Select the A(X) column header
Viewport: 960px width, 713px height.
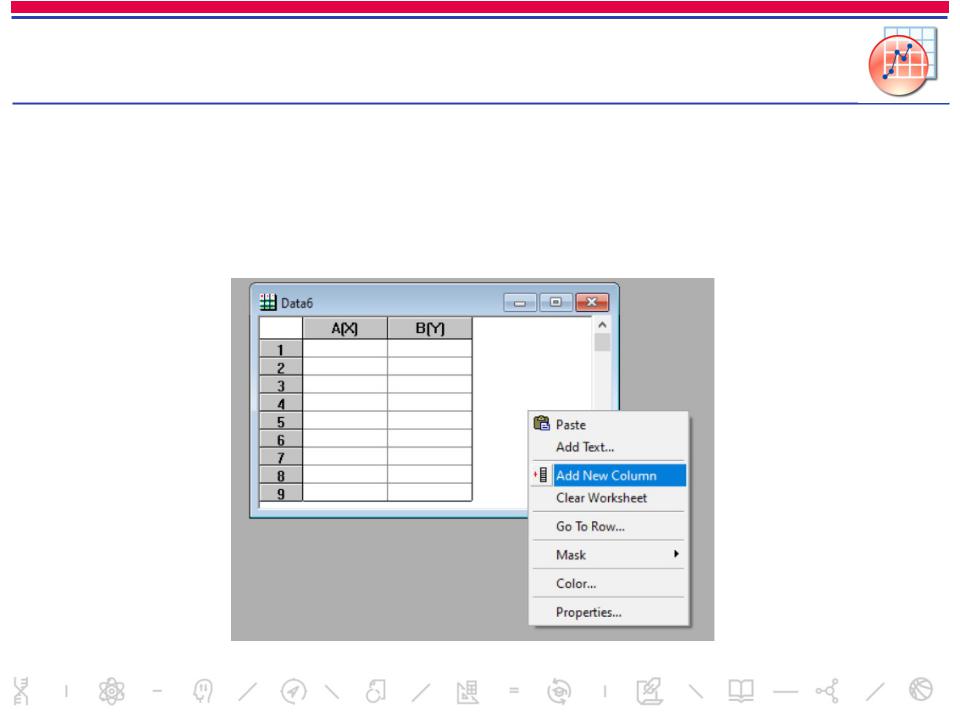[345, 328]
